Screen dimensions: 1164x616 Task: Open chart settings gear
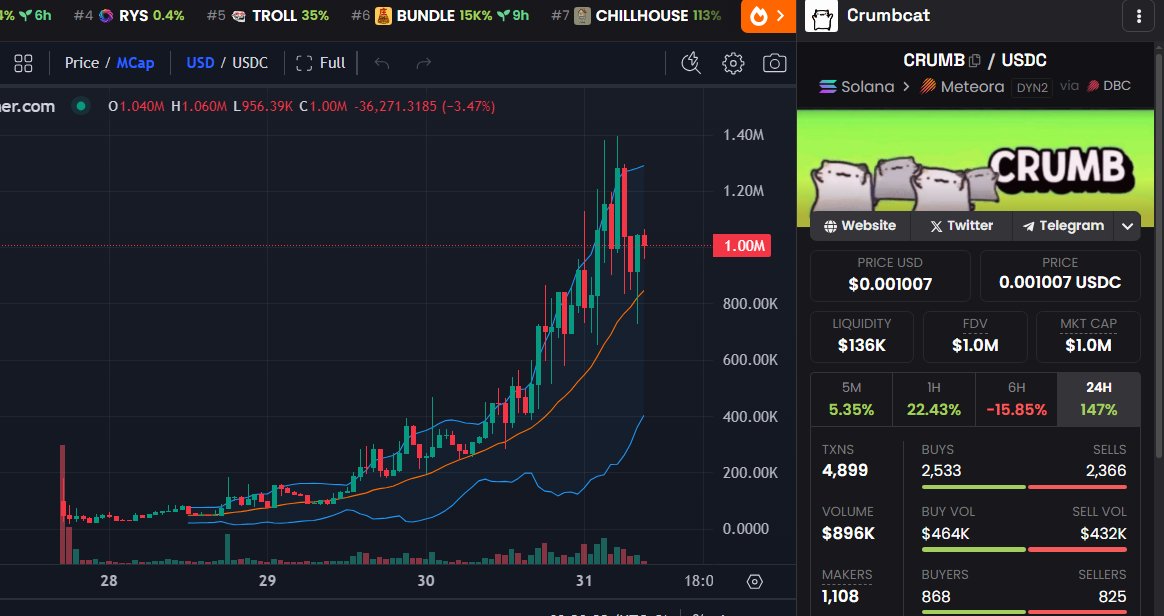tap(733, 63)
